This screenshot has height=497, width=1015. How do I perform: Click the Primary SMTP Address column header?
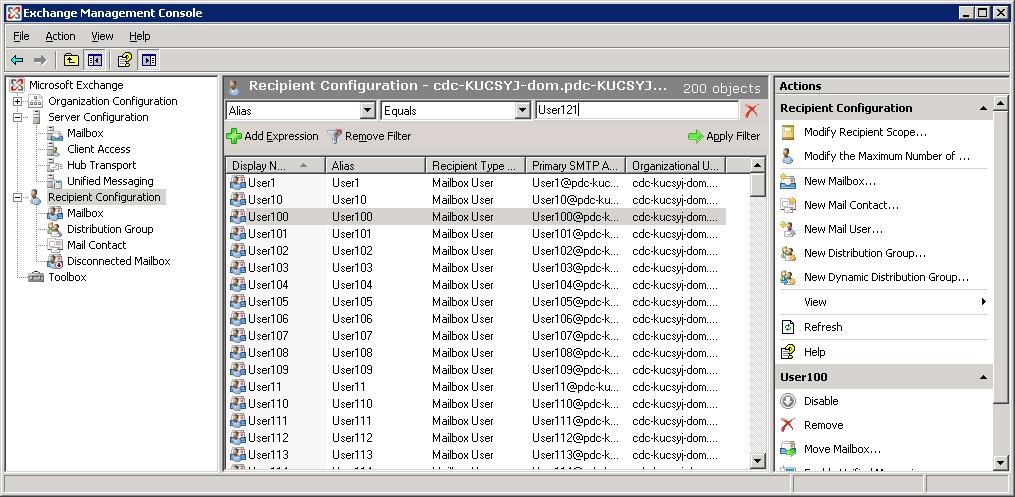coord(575,166)
